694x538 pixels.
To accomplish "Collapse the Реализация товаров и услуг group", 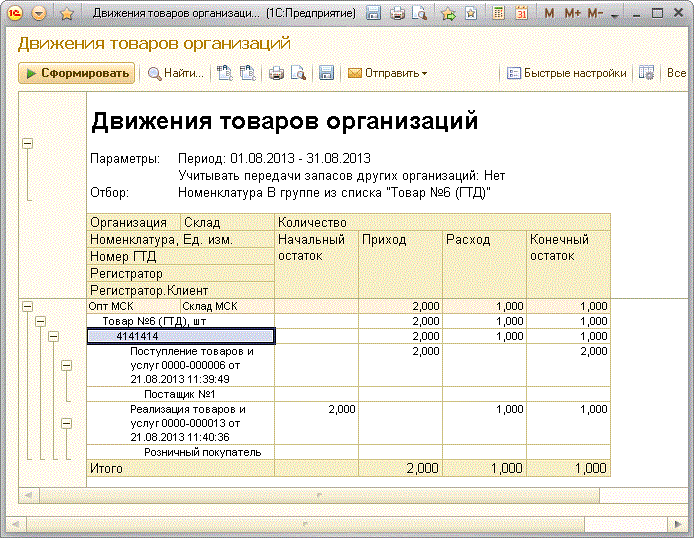I will (x=66, y=423).
